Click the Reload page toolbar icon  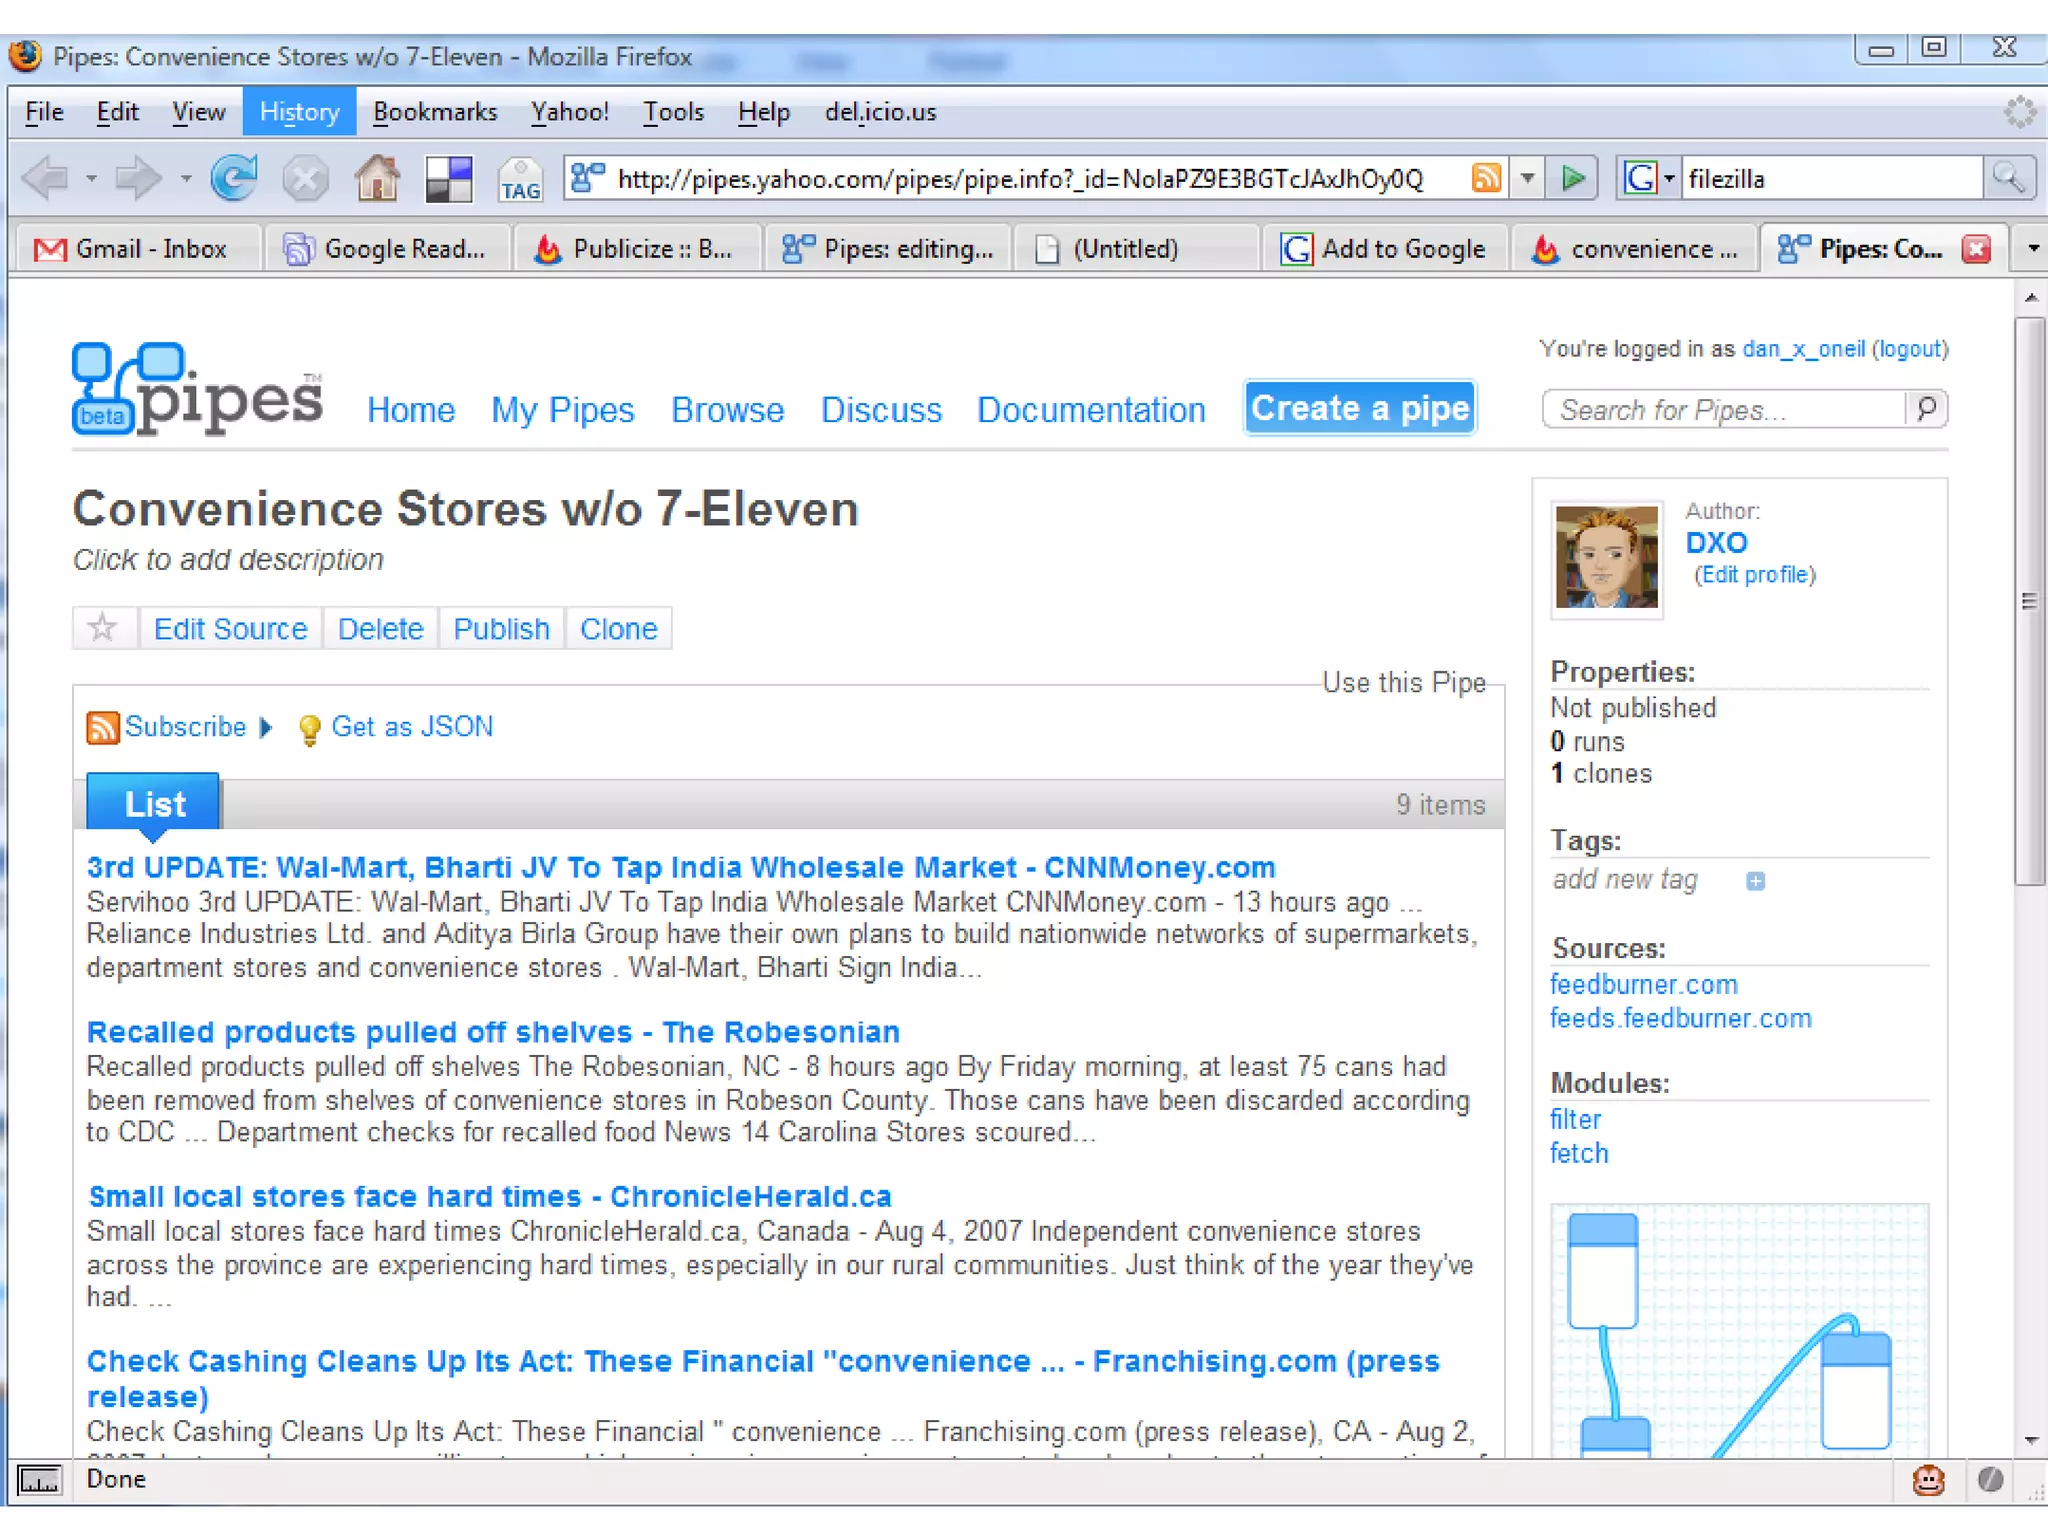tap(234, 179)
